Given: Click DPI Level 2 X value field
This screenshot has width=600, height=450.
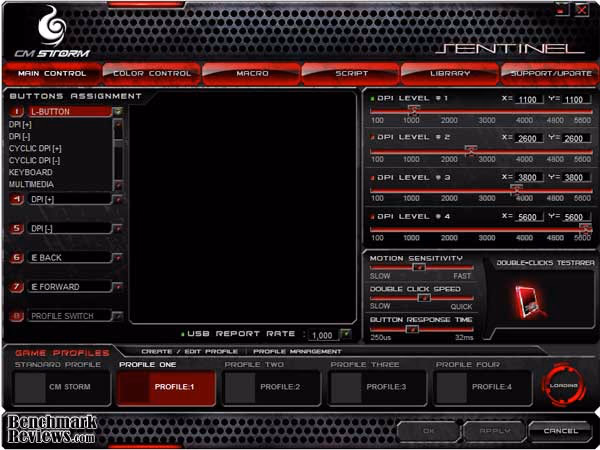Looking at the screenshot, I should click(x=528, y=139).
